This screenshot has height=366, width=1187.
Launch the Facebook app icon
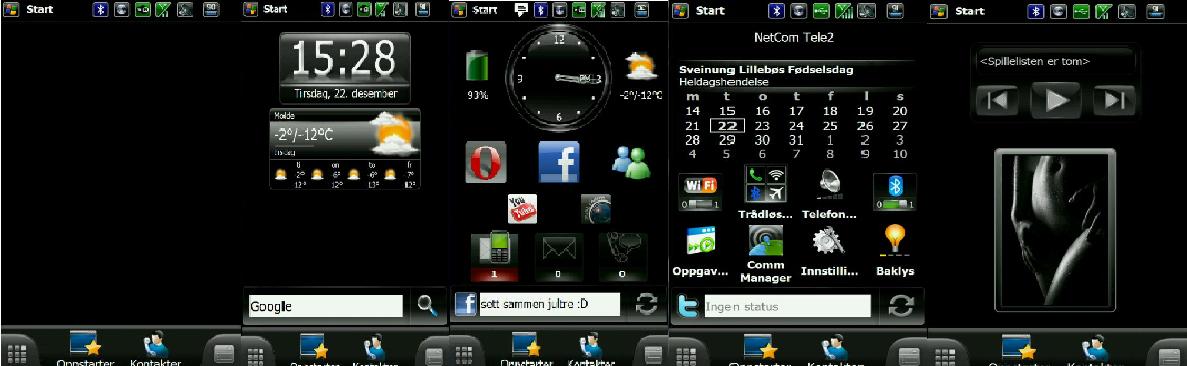(558, 161)
